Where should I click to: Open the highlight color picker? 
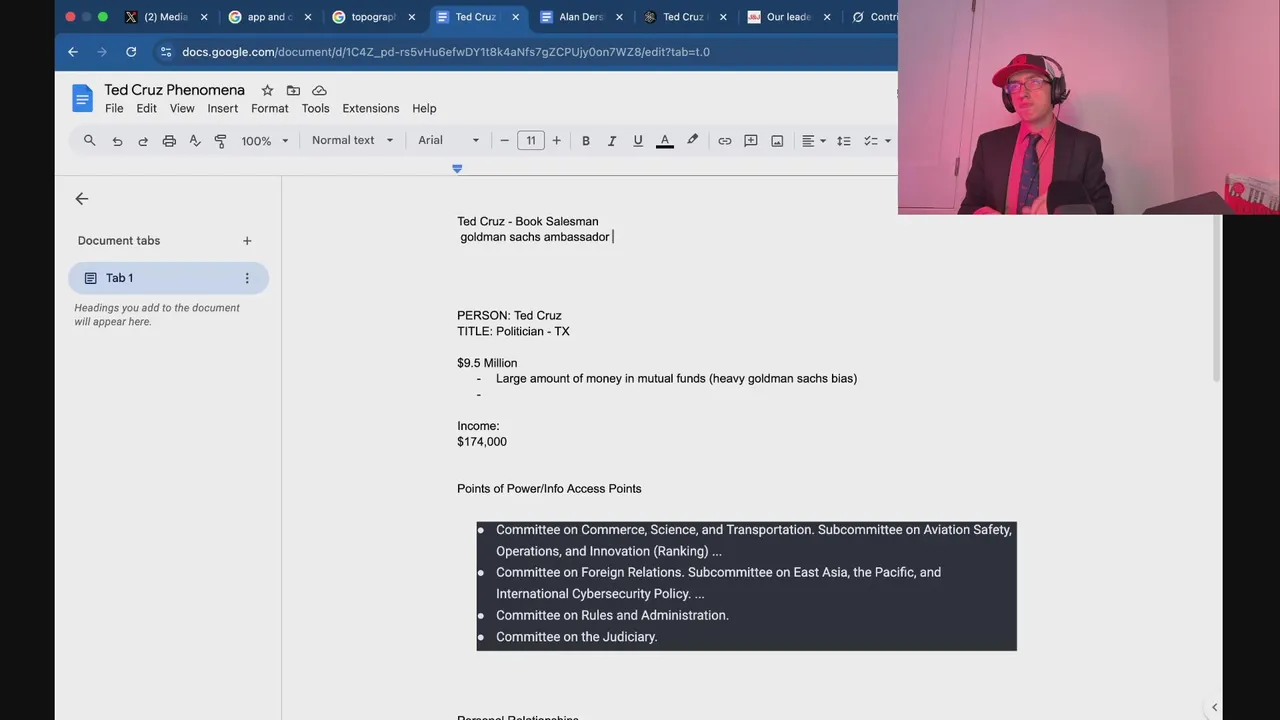point(692,141)
